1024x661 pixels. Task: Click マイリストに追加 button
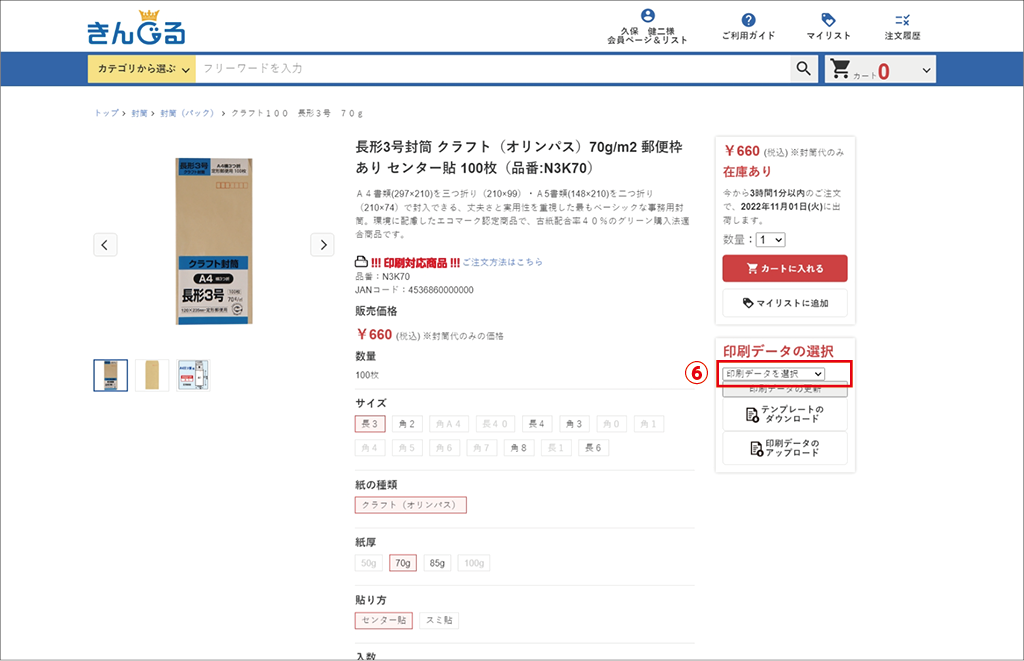click(x=784, y=303)
